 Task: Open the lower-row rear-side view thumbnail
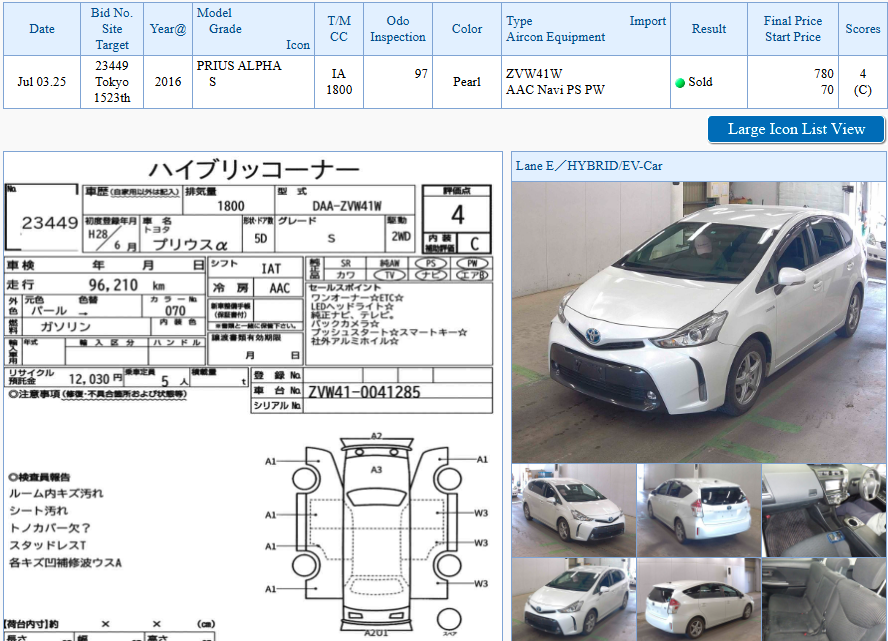699,600
